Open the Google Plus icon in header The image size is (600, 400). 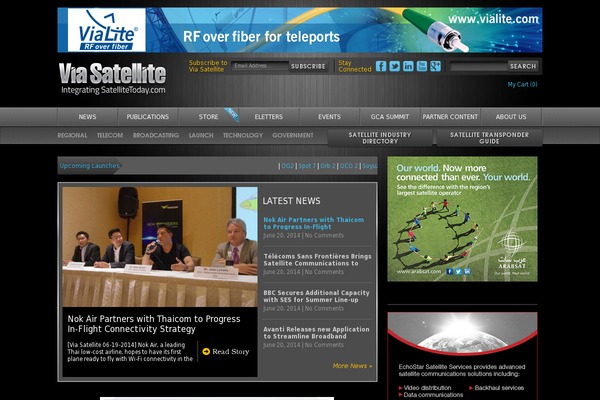click(x=435, y=66)
